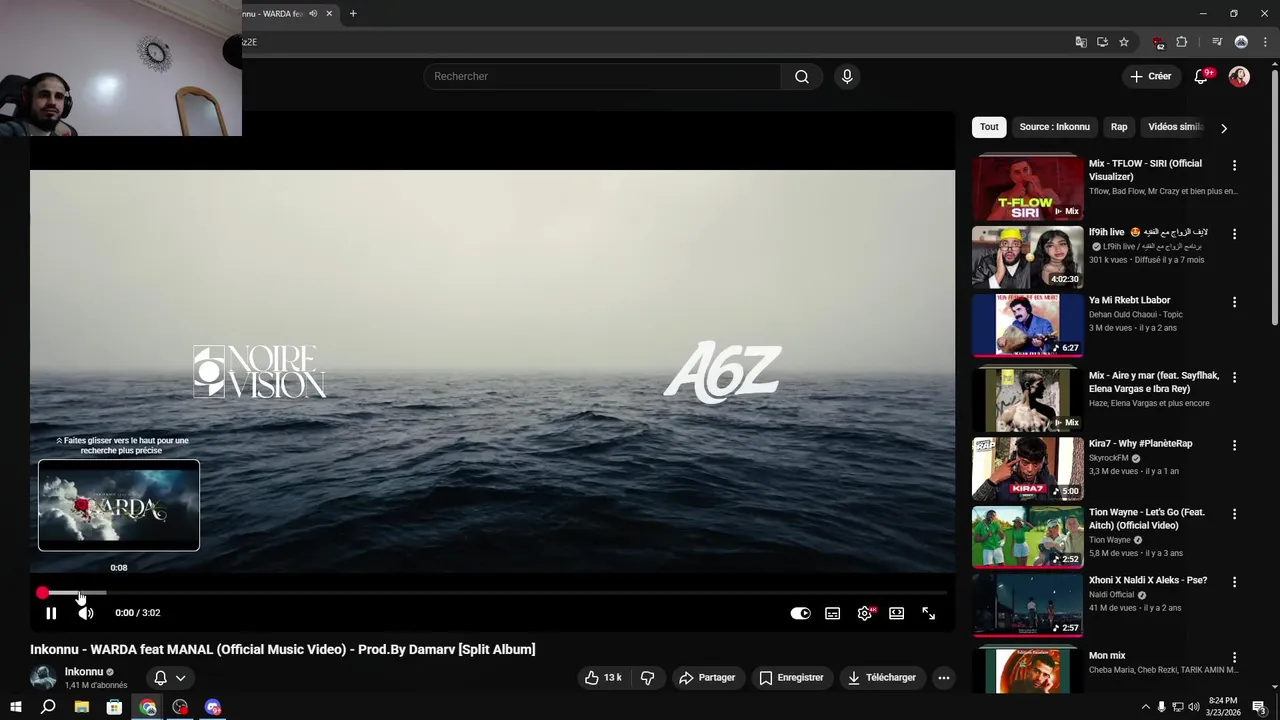
Task: Open the Inkonnu channel name link
Action: [x=84, y=672]
